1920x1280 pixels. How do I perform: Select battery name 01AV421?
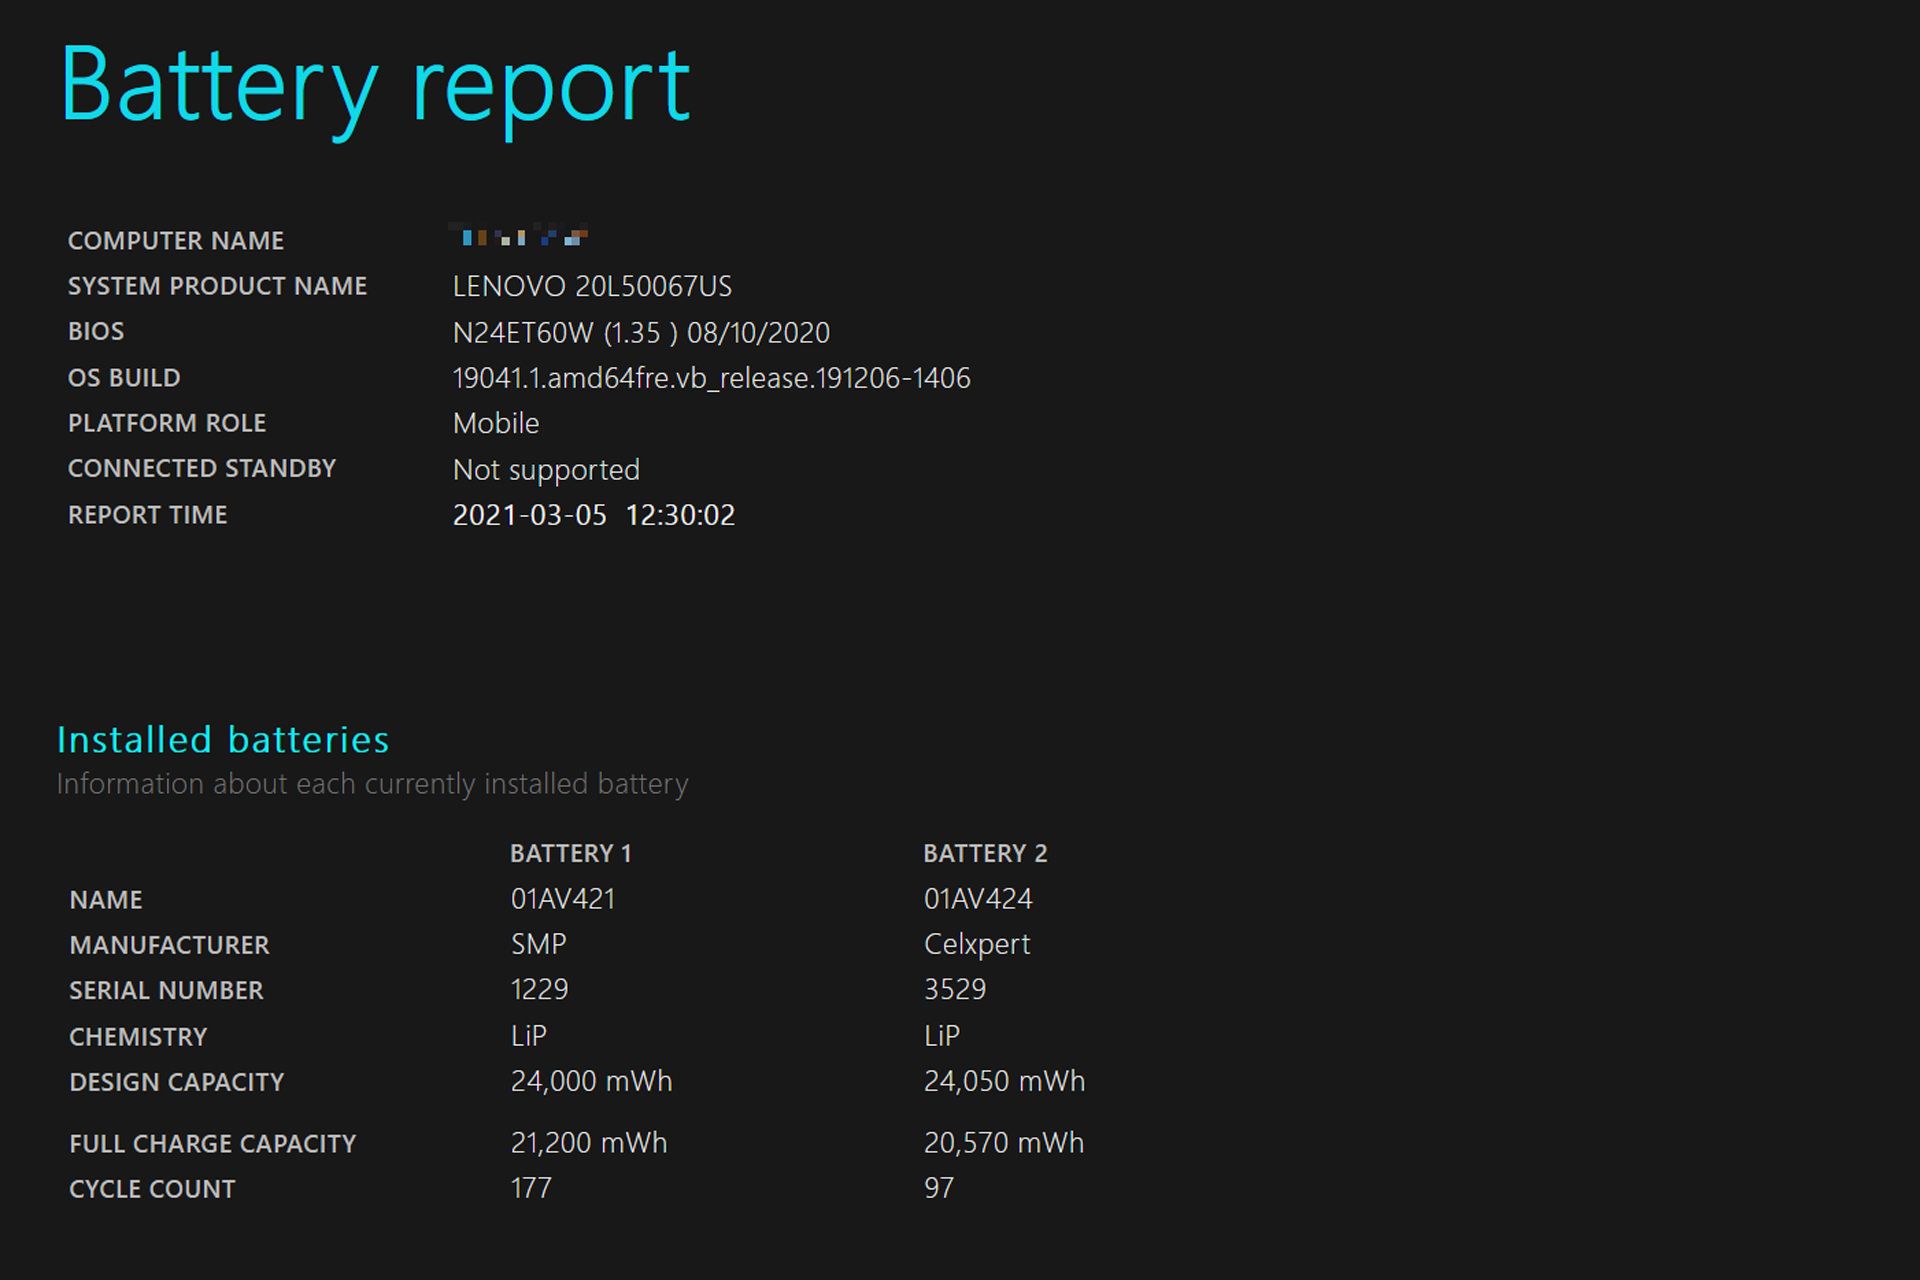(x=563, y=899)
